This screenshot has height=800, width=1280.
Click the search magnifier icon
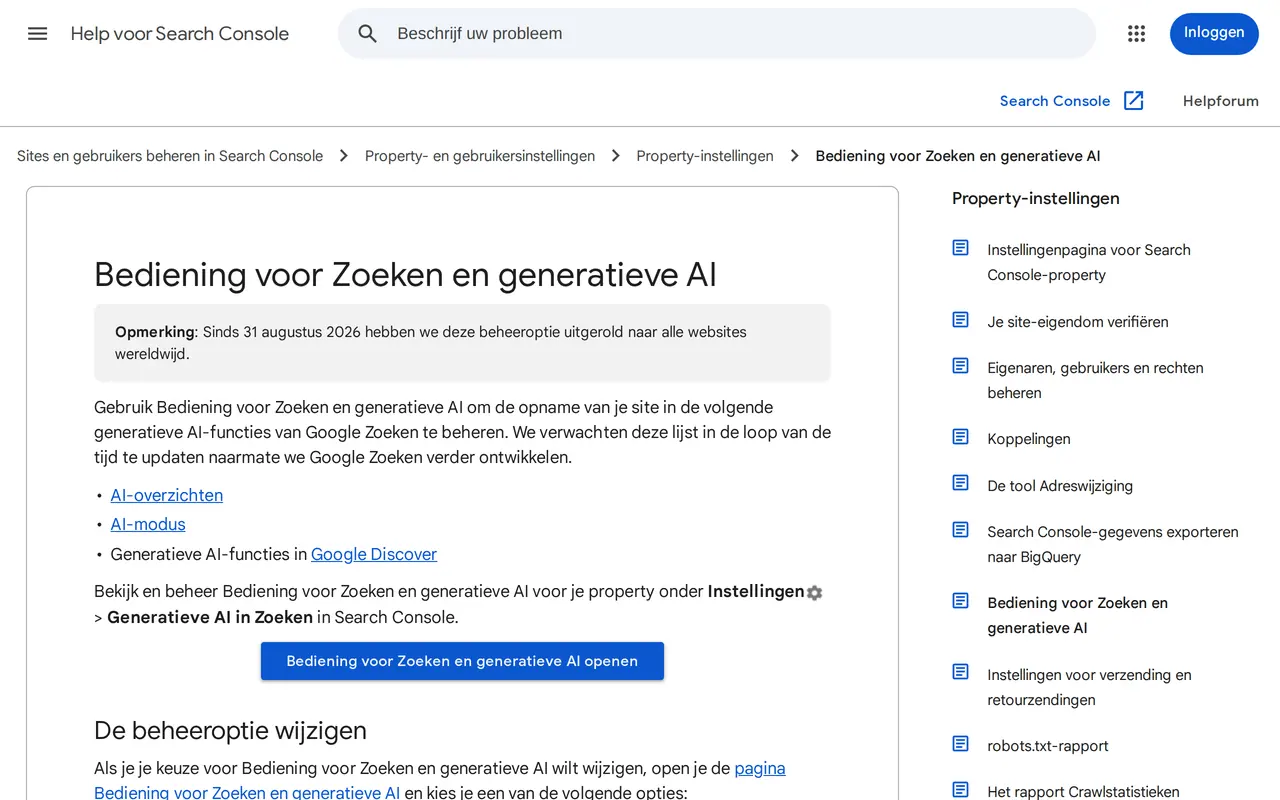pyautogui.click(x=368, y=33)
